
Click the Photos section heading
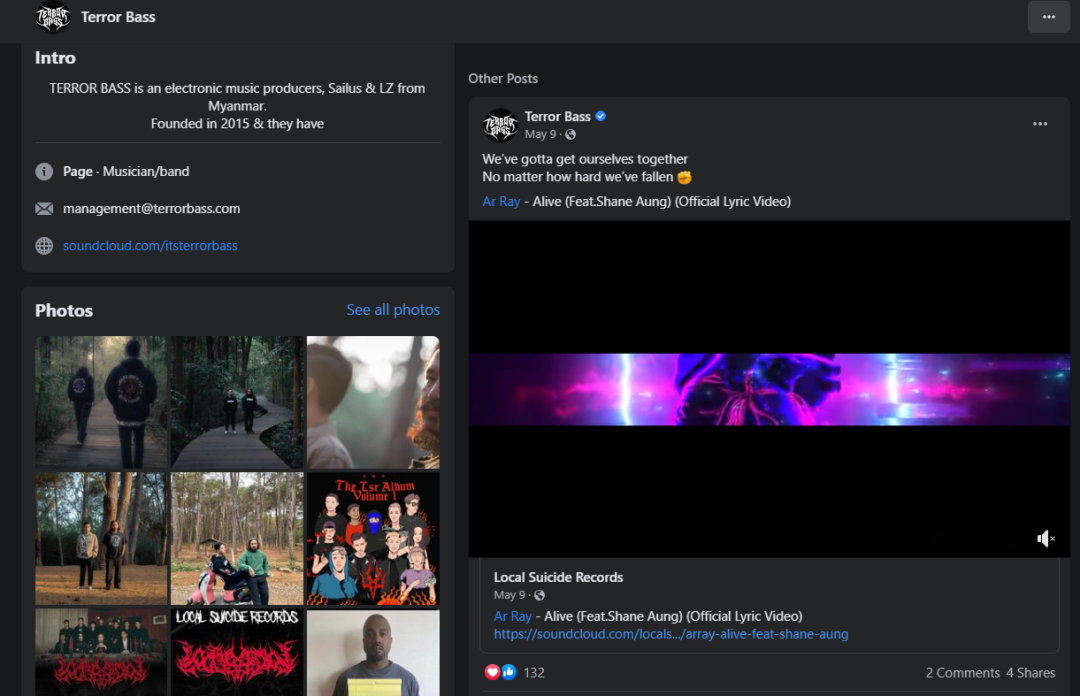[x=64, y=310]
